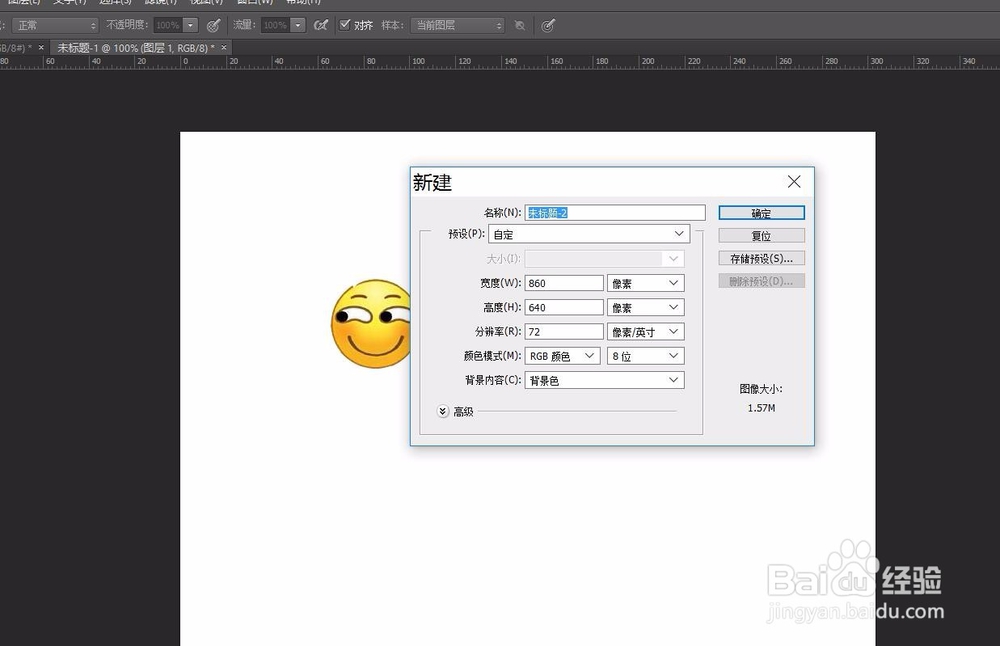Click the ignore adjustment layers icon after 样本
Viewport: 1000px width, 646px height.
coord(520,26)
